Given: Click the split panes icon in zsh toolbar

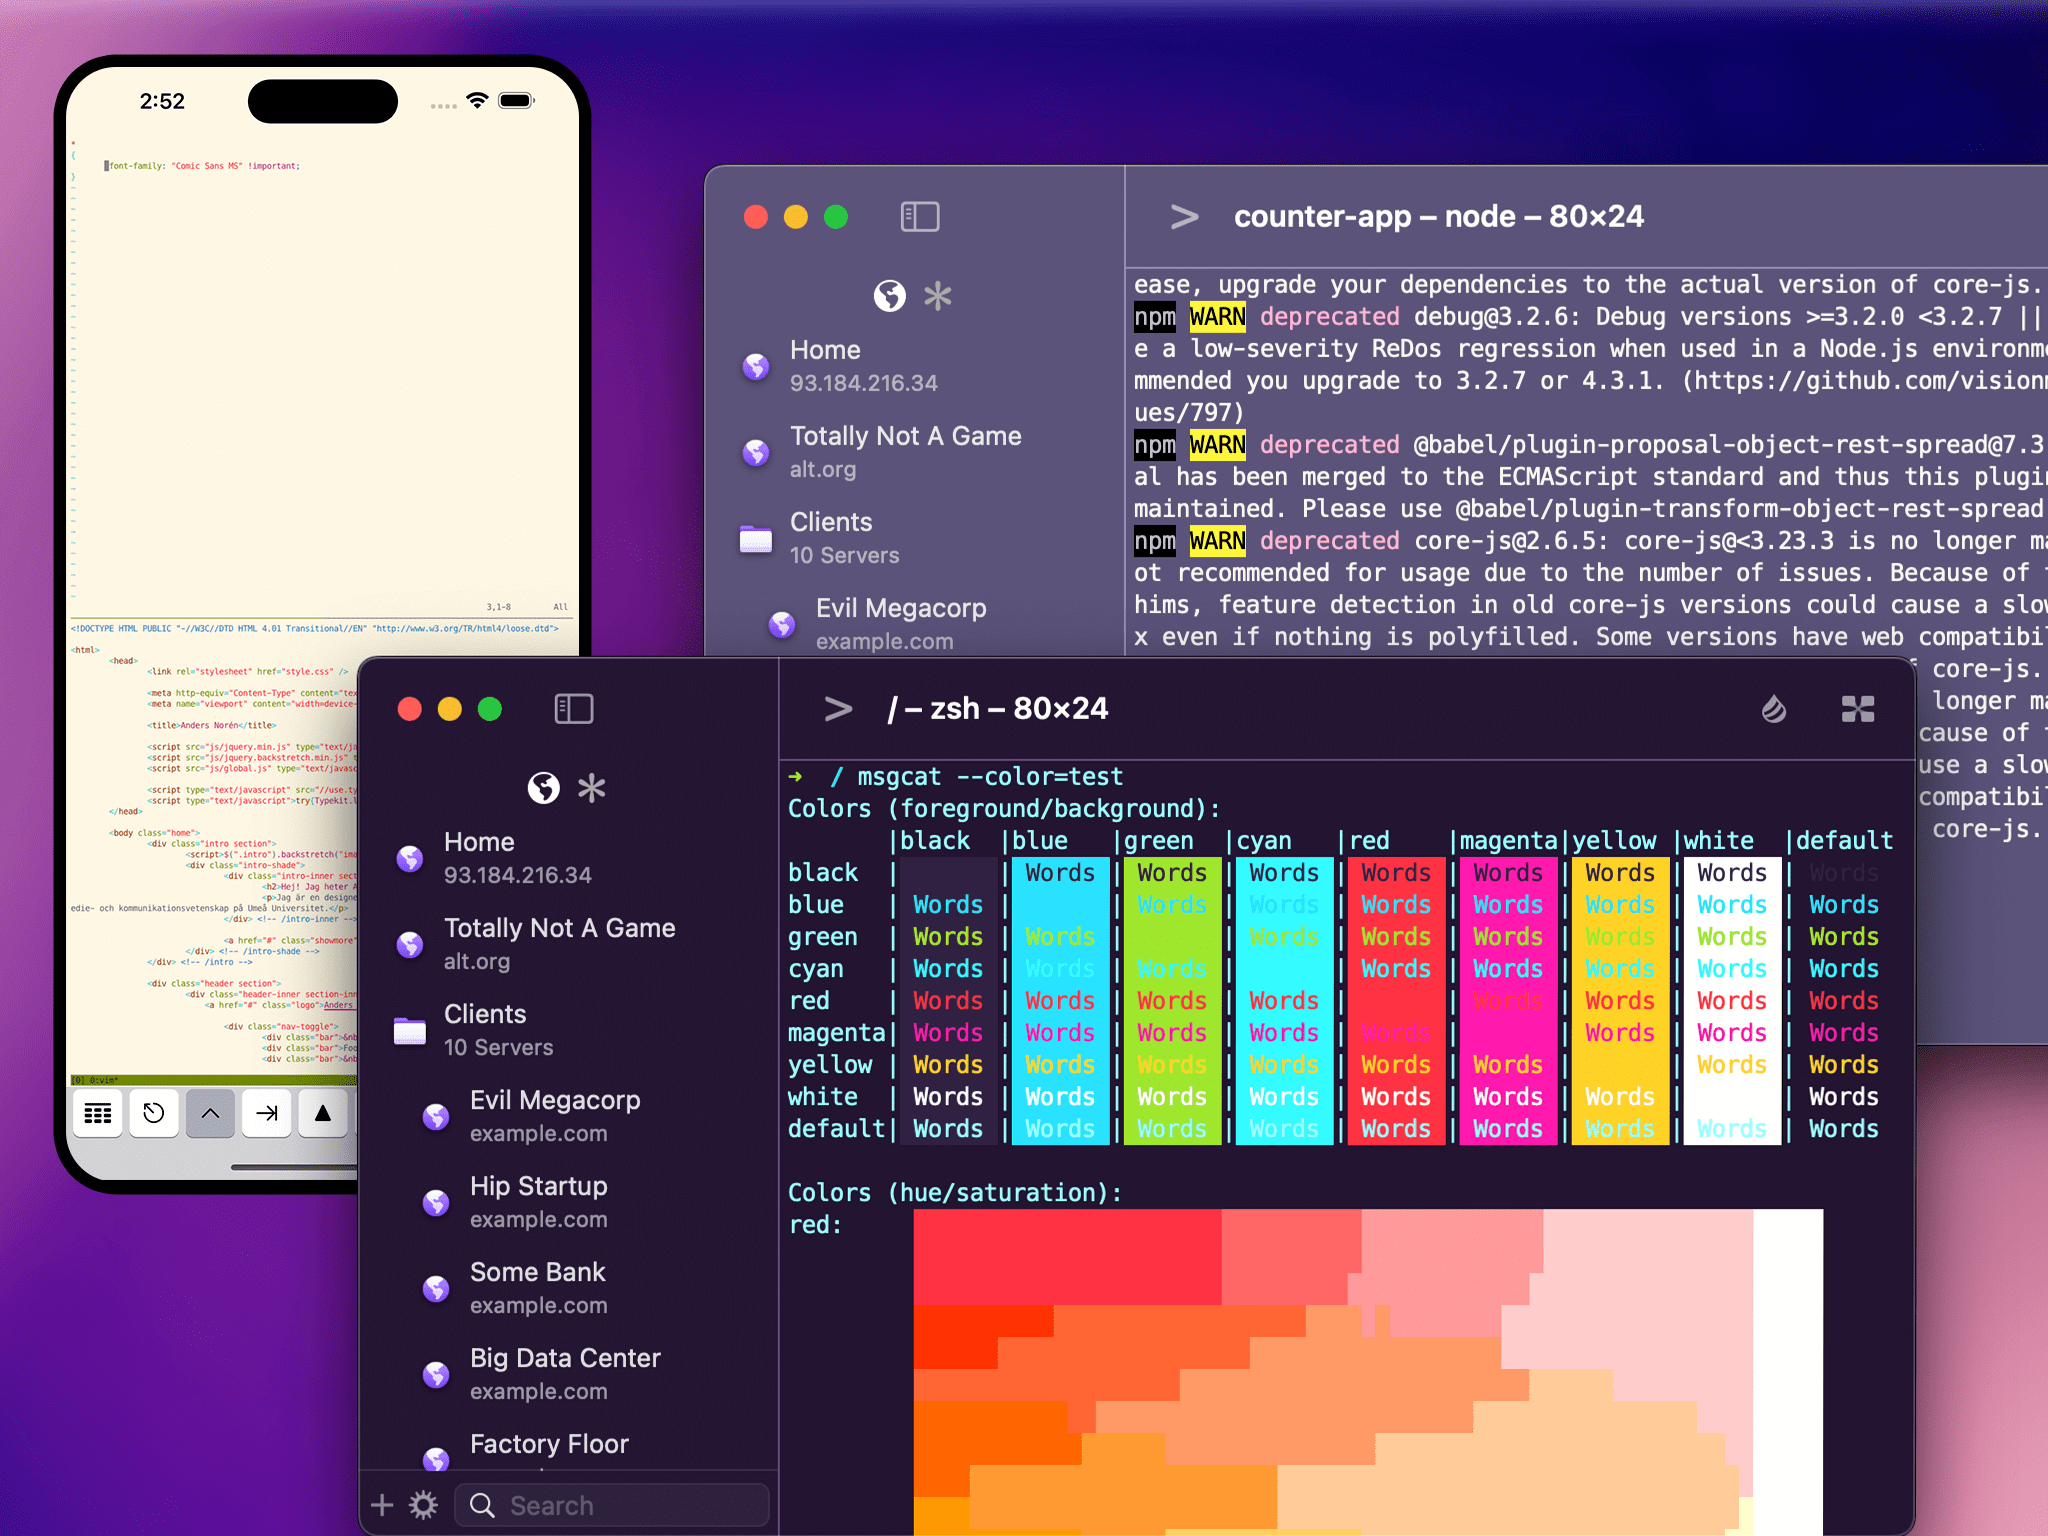Looking at the screenshot, I should (x=1857, y=709).
